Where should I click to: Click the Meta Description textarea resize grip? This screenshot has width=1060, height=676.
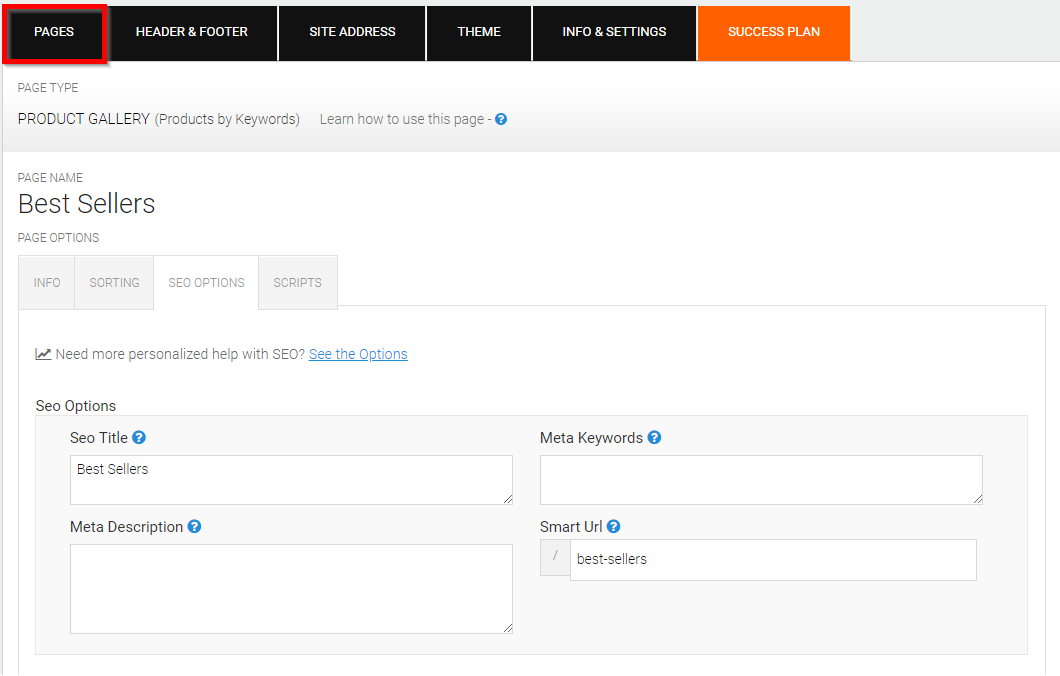[508, 628]
